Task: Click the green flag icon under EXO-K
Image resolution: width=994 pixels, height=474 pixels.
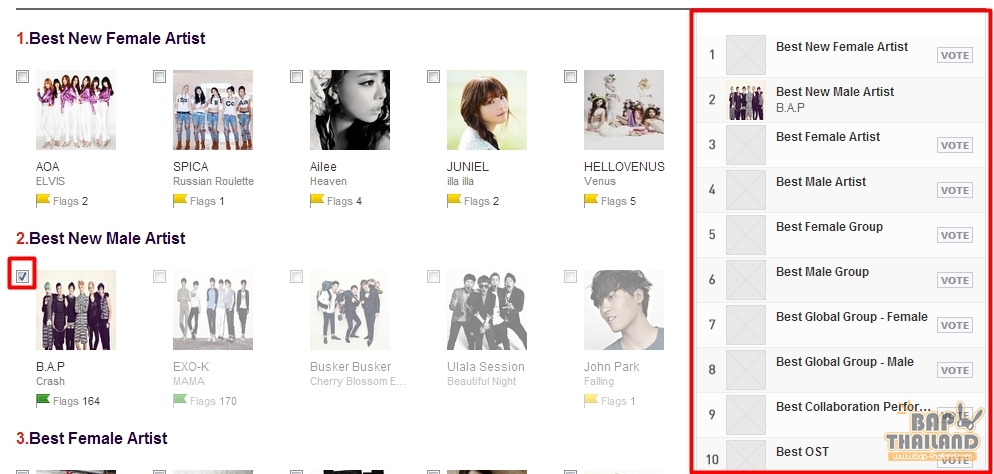Action: pos(180,400)
